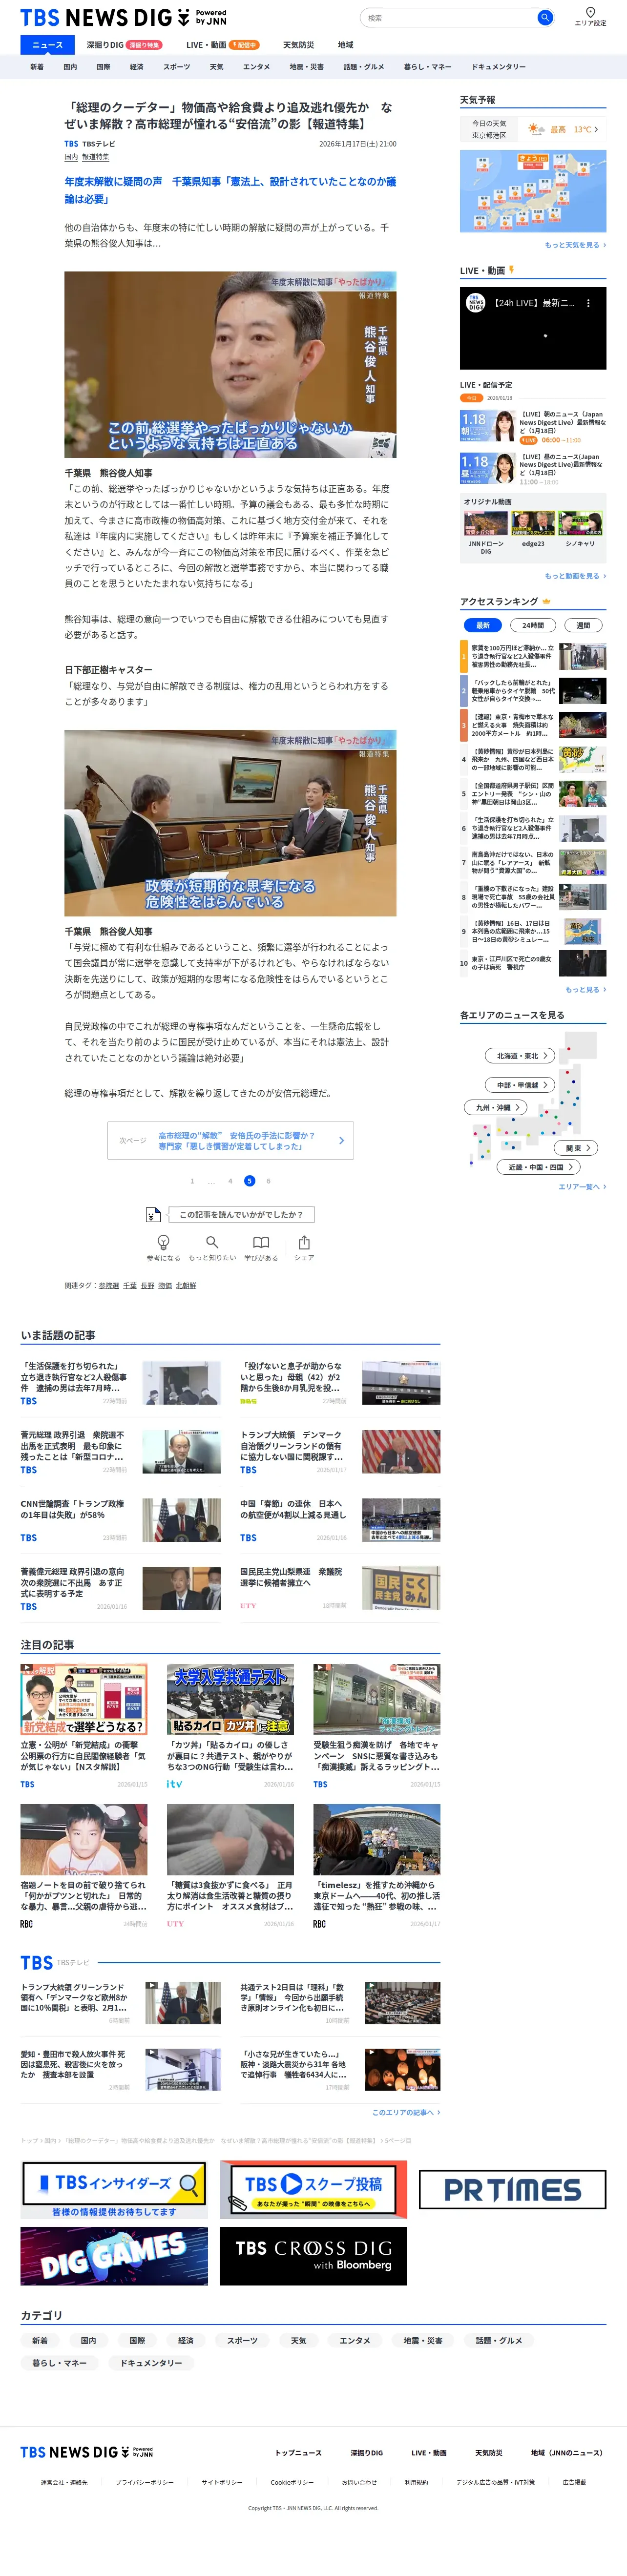The image size is (627, 2576).
Task: Click the 参考になる lightbulb reaction icon
Action: 163,1242
